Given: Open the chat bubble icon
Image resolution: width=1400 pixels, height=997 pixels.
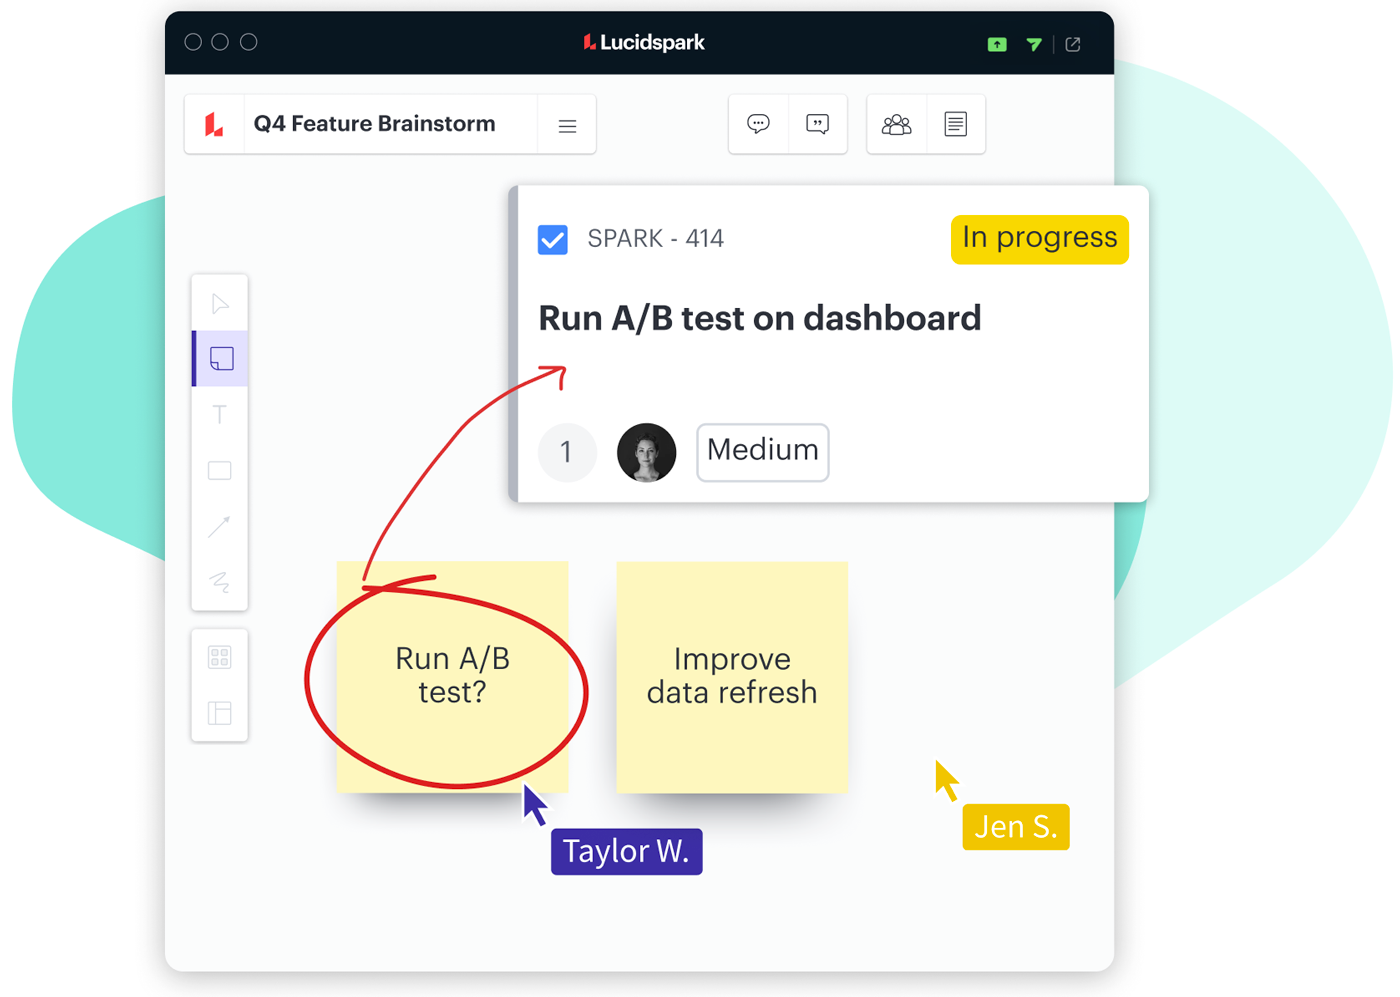Looking at the screenshot, I should pyautogui.click(x=758, y=124).
